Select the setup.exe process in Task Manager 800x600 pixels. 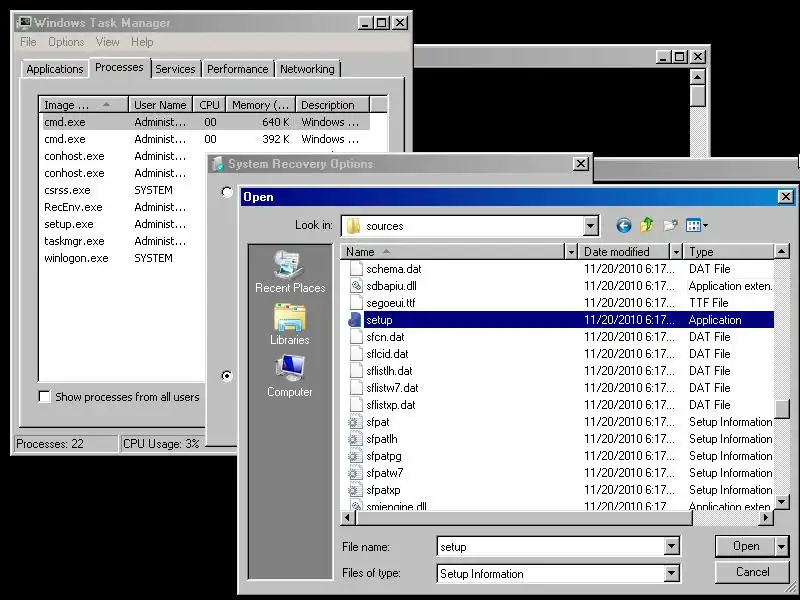123,224
